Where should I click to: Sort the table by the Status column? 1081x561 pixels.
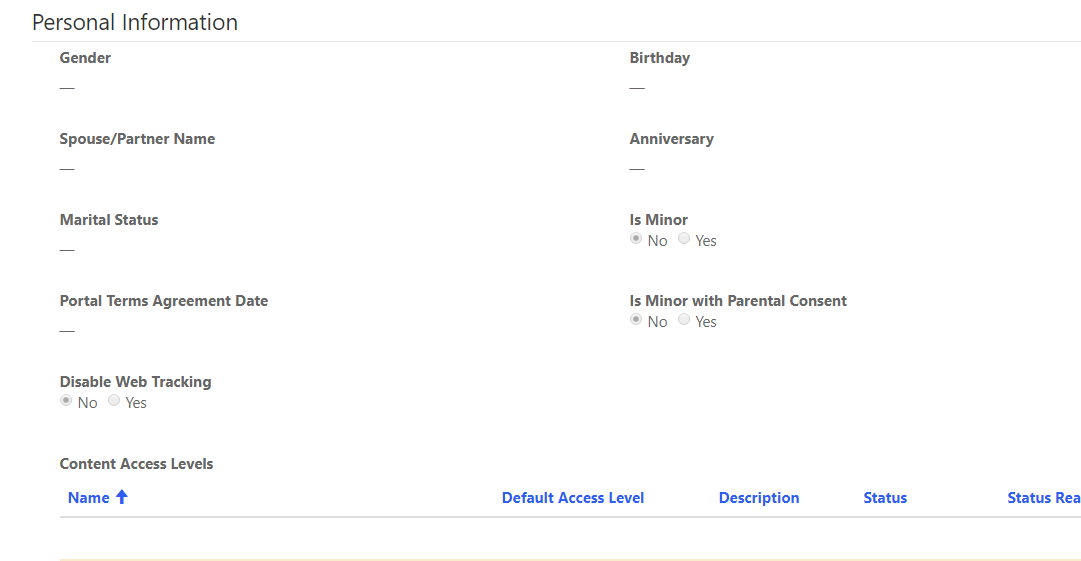pos(885,498)
